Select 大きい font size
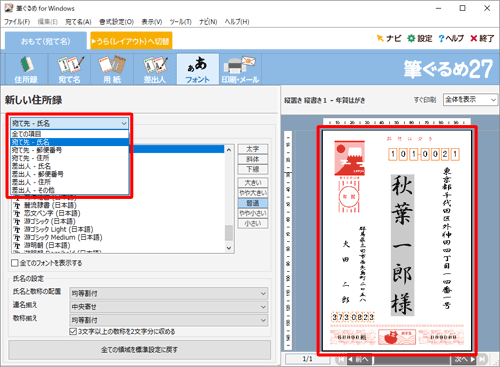This screenshot has width=500, height=367. pos(253,183)
